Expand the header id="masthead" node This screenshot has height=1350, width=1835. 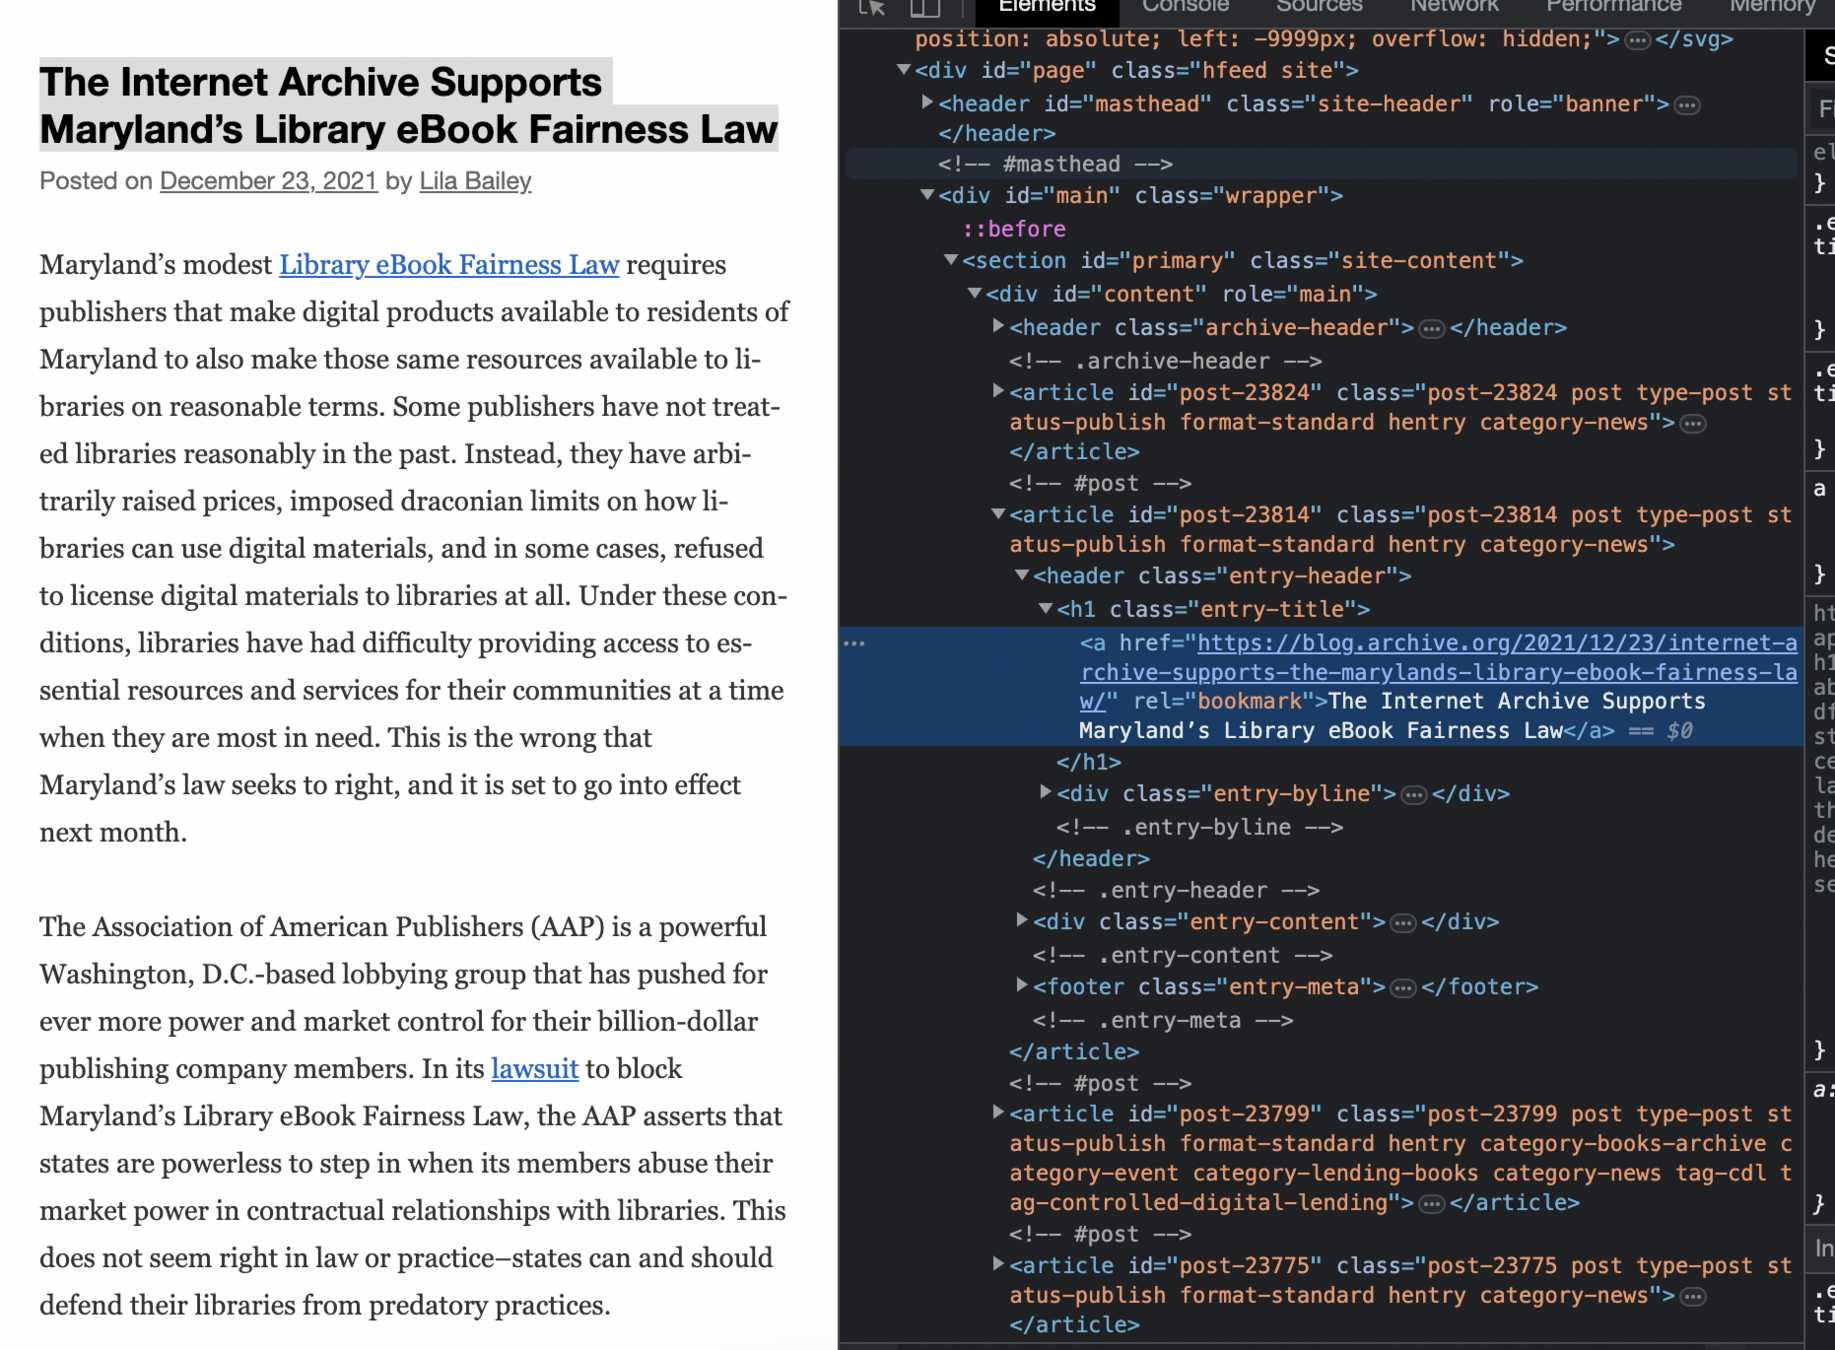(927, 103)
